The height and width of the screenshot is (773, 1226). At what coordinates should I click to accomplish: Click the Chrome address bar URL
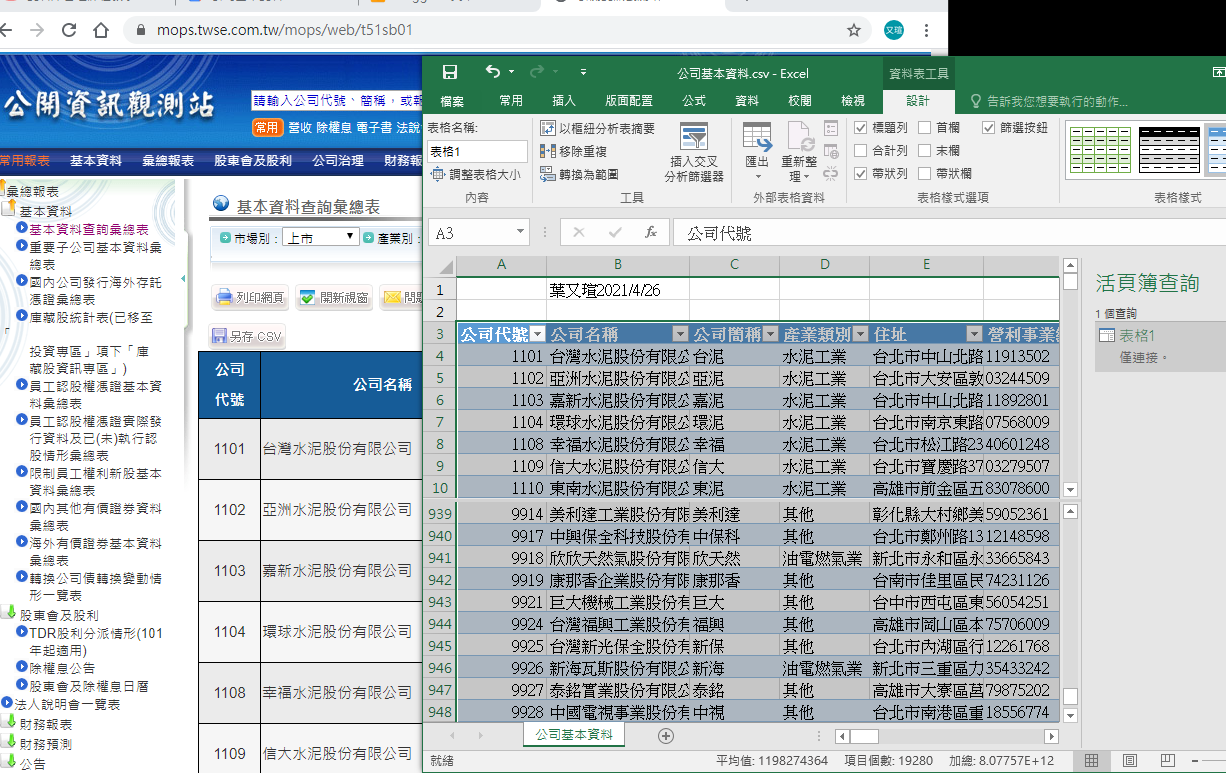[x=285, y=30]
